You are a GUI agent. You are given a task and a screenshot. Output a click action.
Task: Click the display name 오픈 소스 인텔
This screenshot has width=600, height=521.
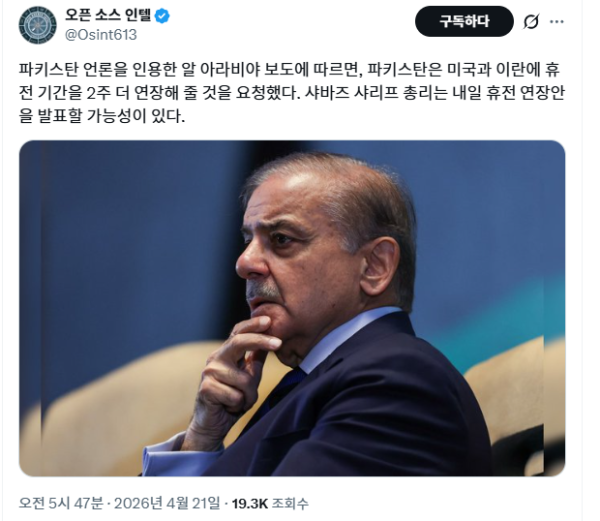(x=108, y=15)
